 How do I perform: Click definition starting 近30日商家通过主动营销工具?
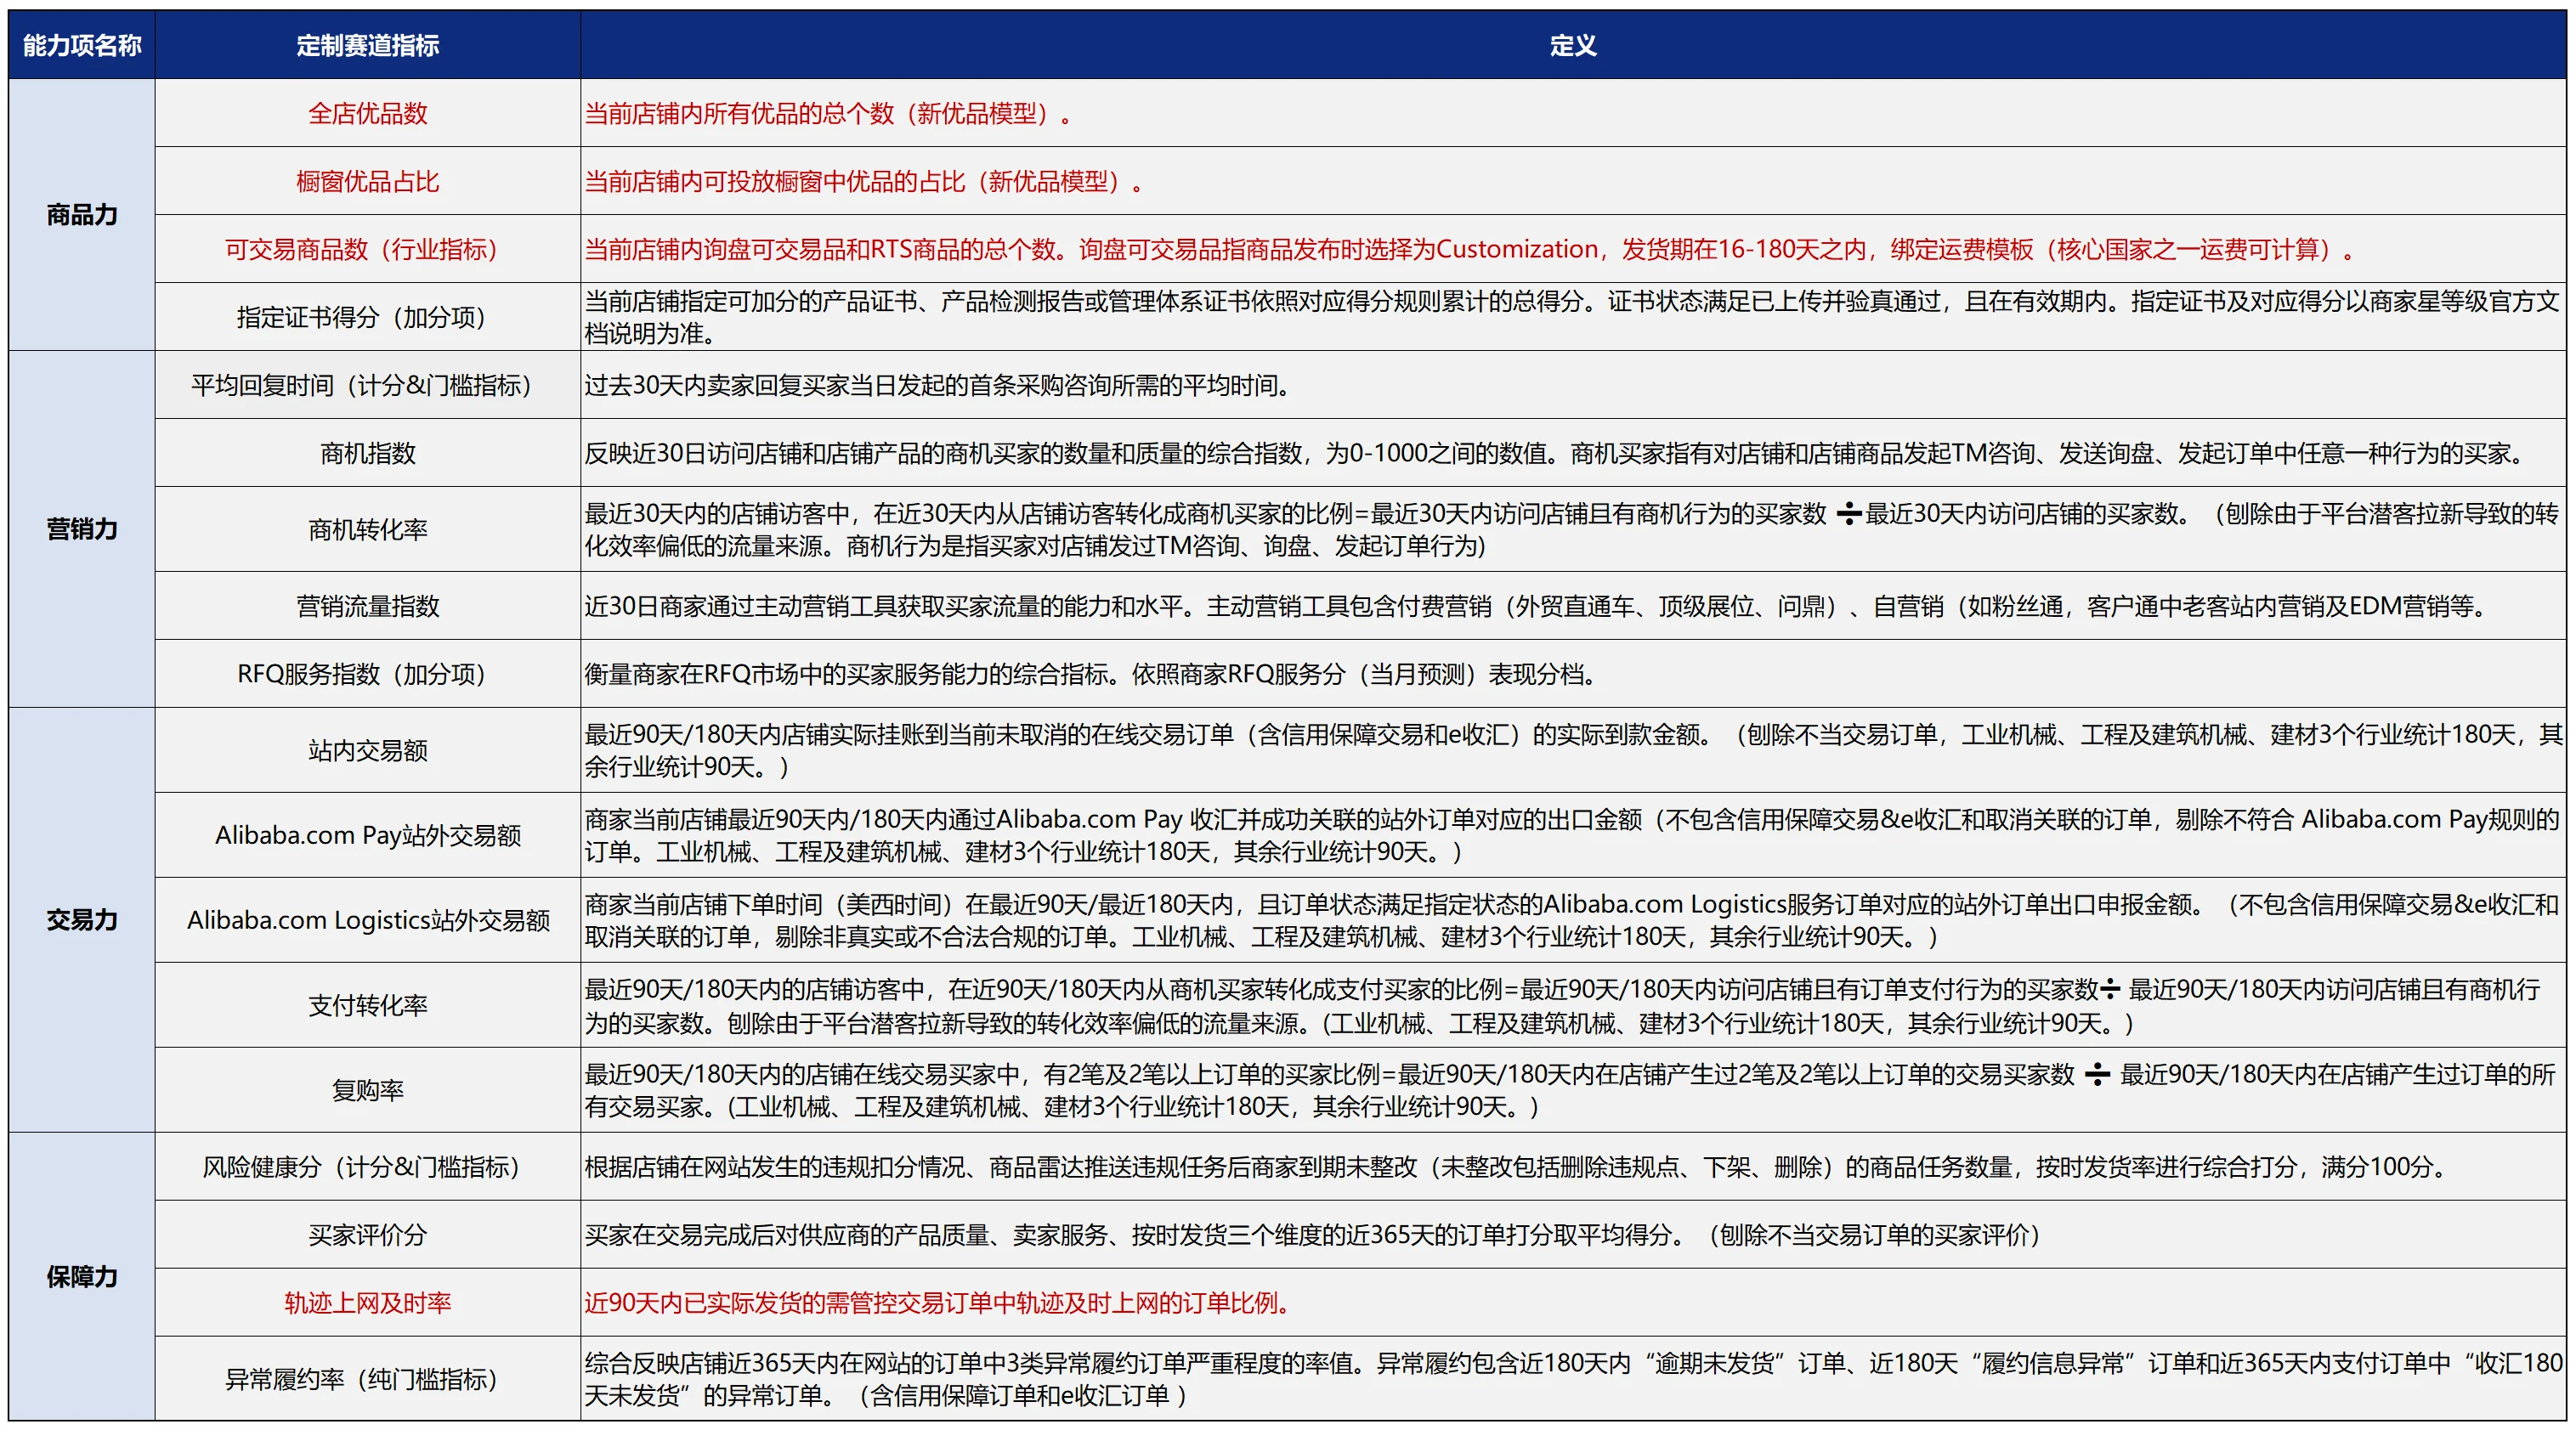click(x=1573, y=606)
